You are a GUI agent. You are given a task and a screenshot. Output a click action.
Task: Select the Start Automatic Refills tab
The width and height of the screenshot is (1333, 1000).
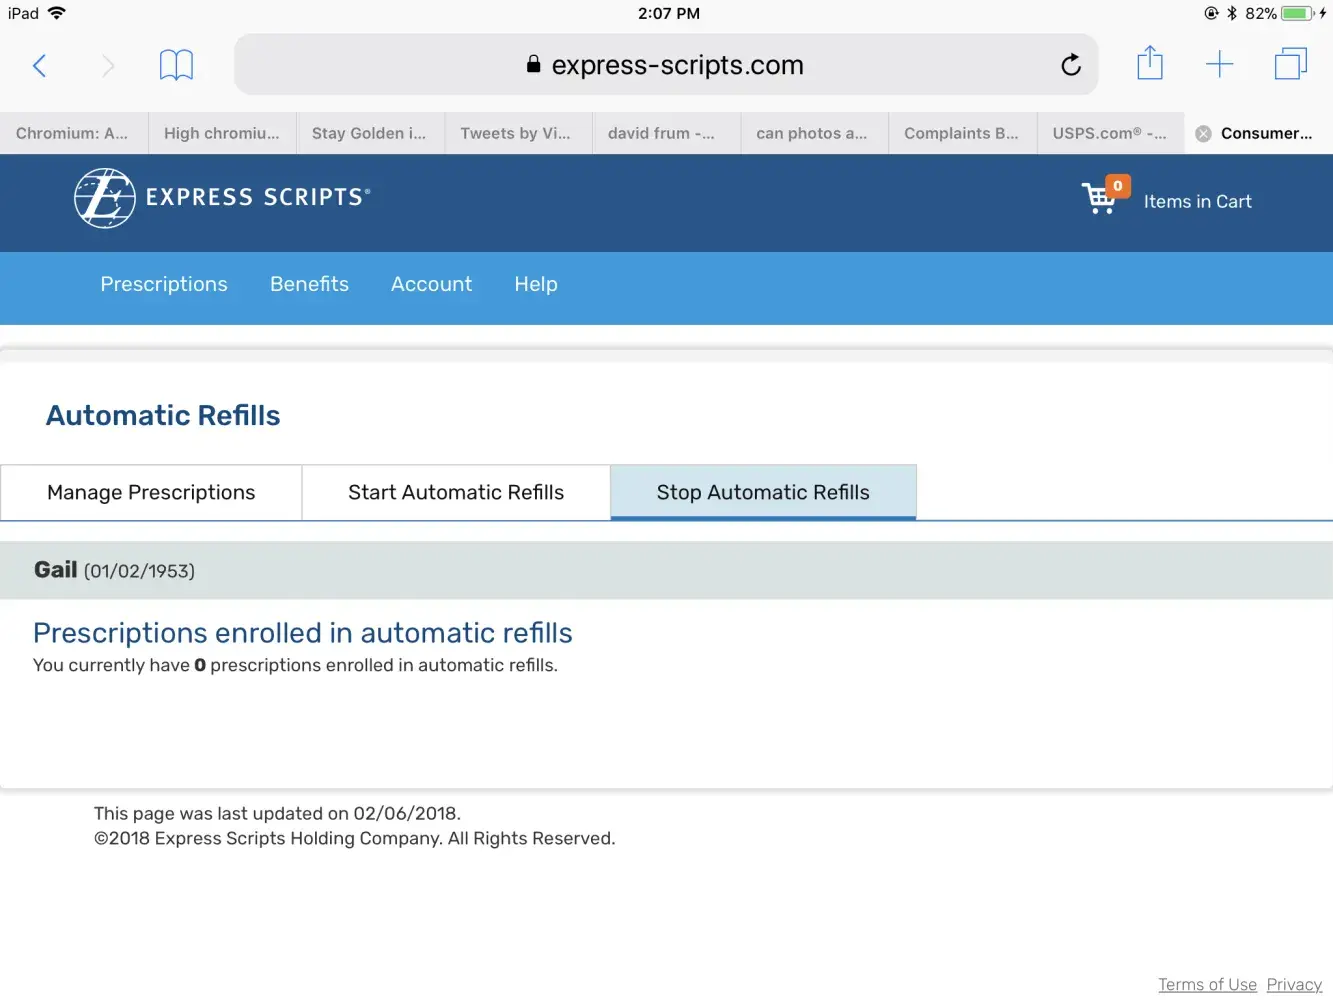456,492
